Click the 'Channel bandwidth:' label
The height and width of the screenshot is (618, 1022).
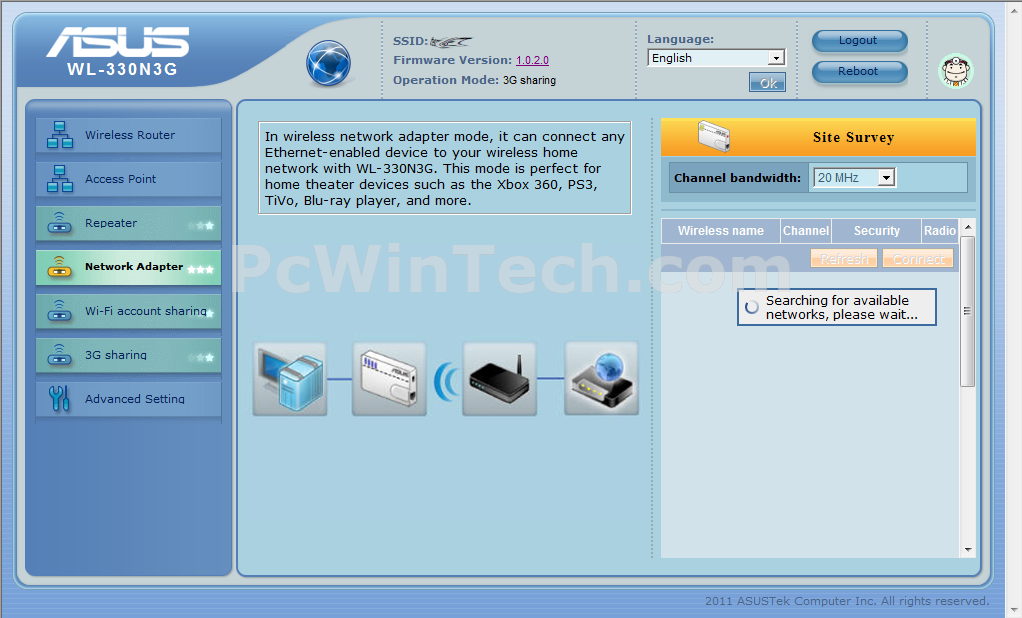click(x=737, y=178)
